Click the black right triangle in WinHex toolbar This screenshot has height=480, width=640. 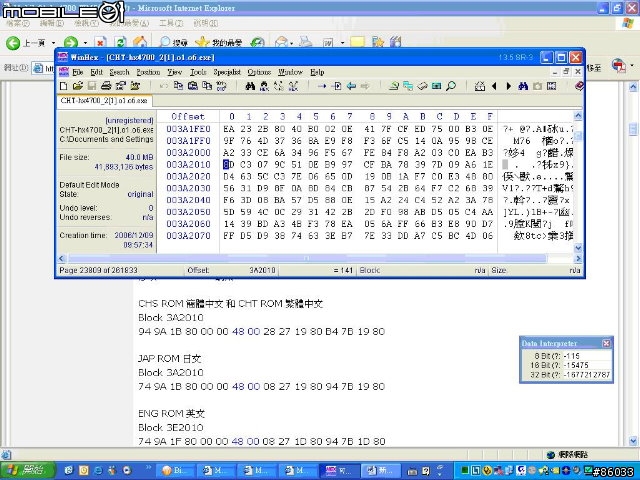[x=509, y=86]
